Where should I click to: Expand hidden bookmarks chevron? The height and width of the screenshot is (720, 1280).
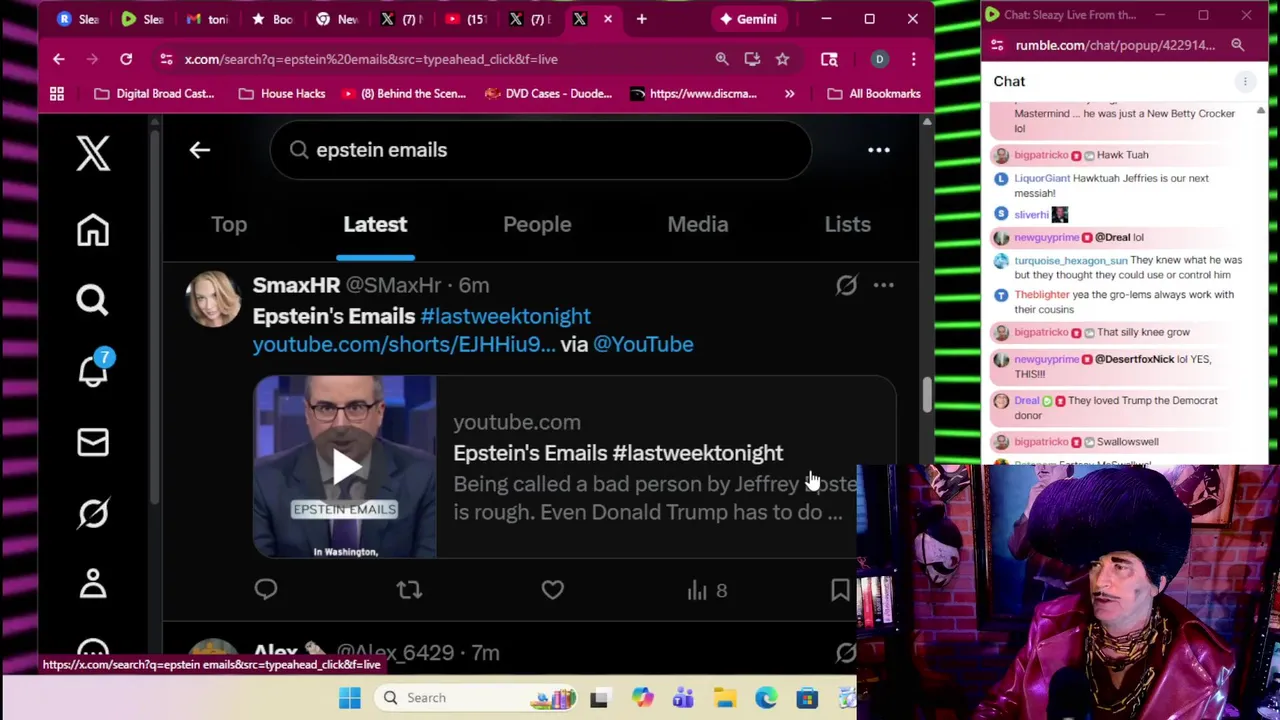click(x=789, y=94)
